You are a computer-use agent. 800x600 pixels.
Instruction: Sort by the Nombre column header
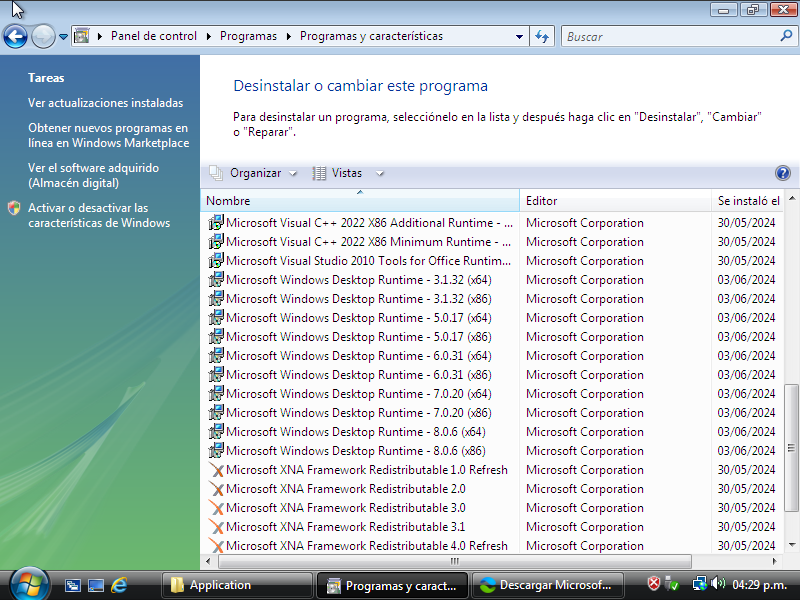pos(360,201)
